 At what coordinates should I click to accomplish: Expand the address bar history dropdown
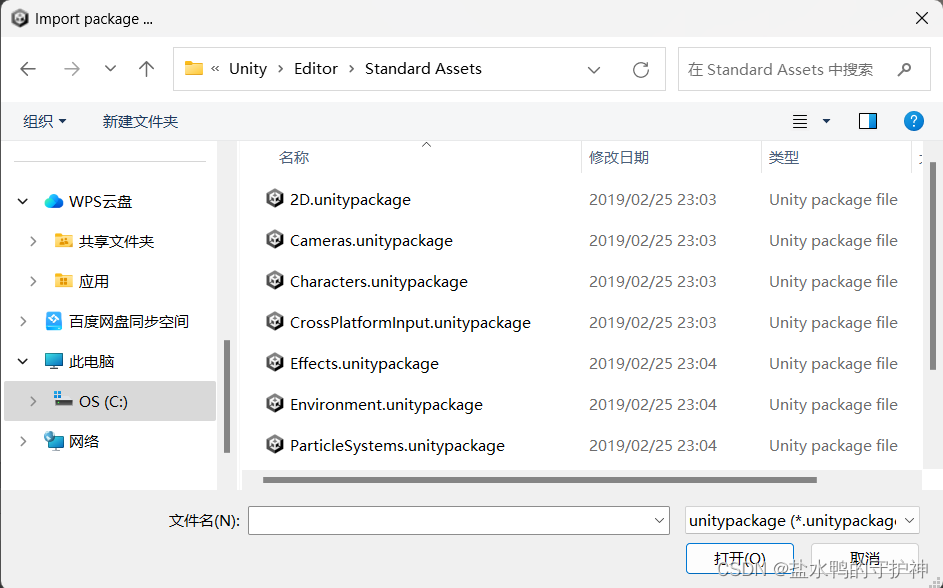pyautogui.click(x=594, y=70)
